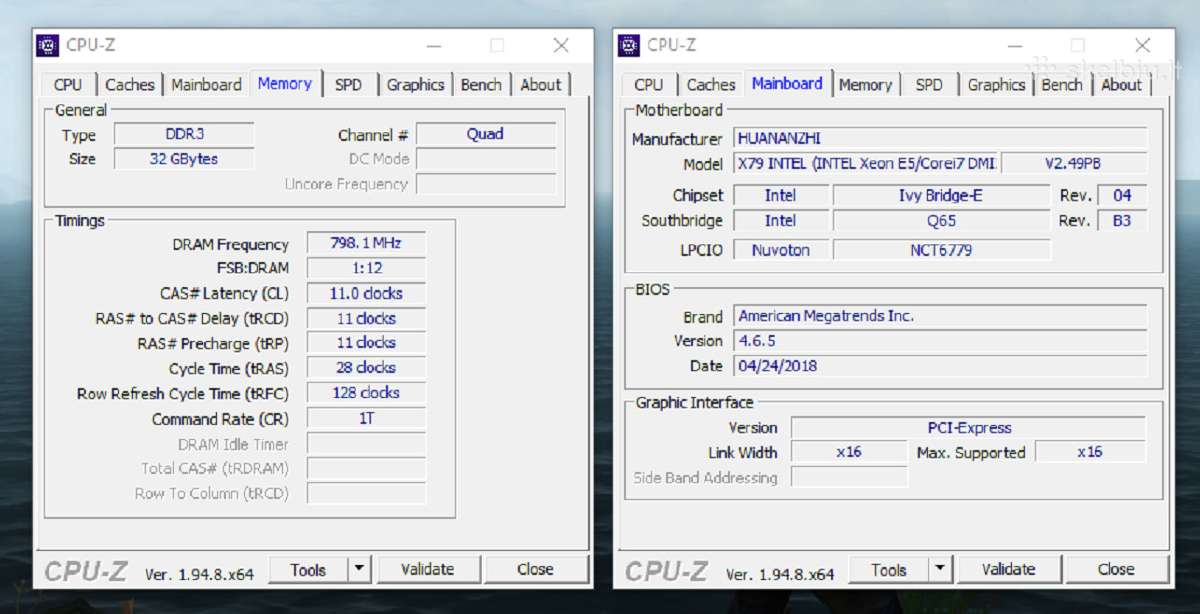This screenshot has height=614, width=1200.
Task: Click motherboard model field X79 INTEL
Action: pyautogui.click(x=867, y=163)
